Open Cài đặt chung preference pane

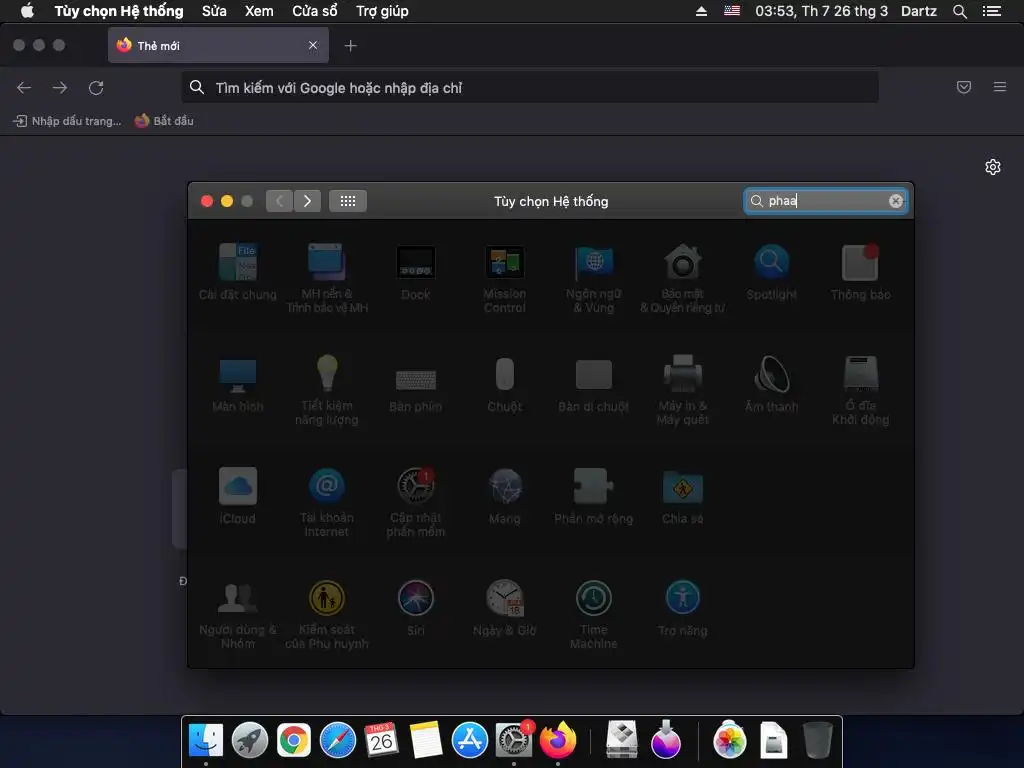click(238, 272)
